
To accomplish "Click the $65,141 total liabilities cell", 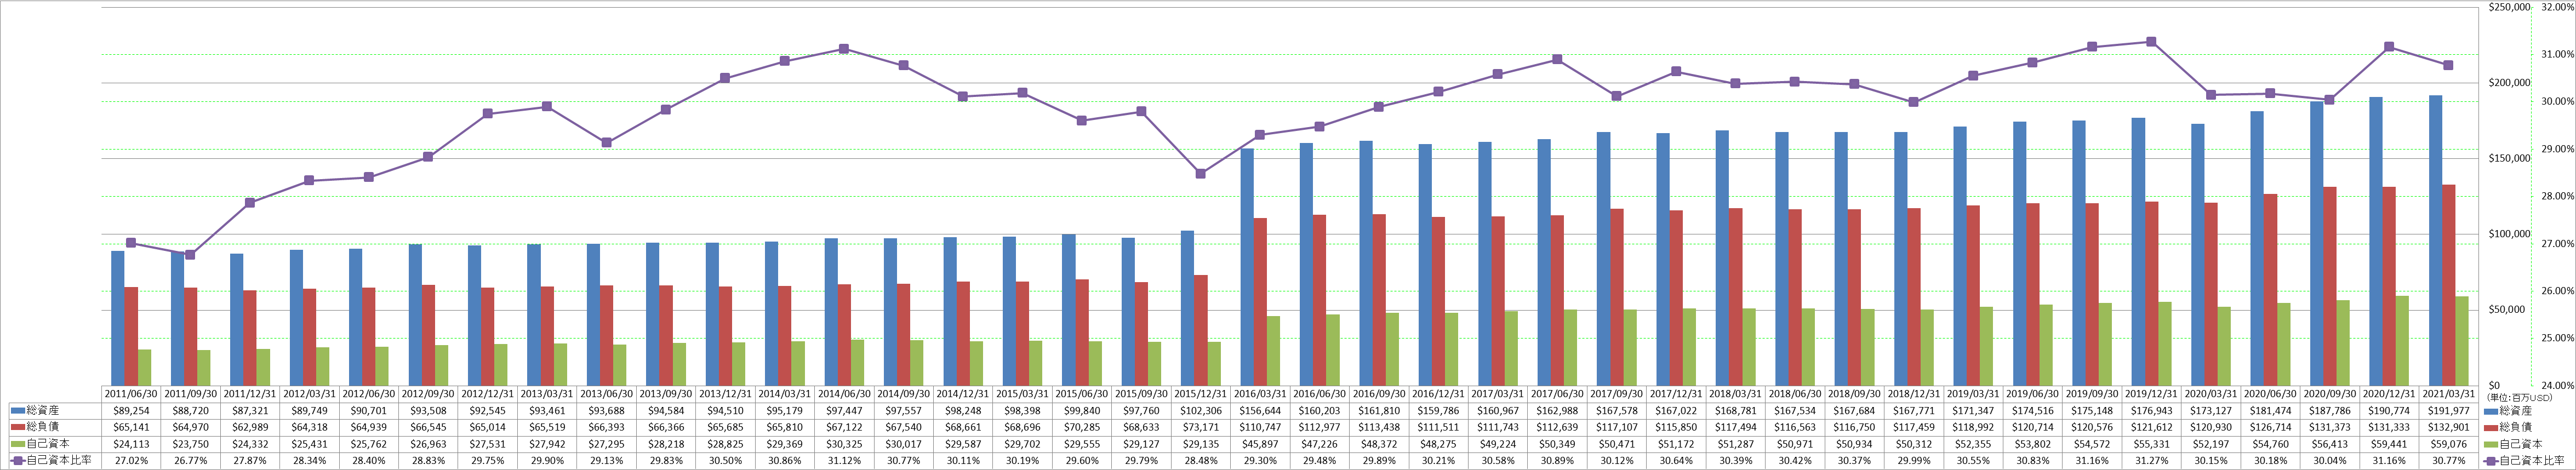I will pyautogui.click(x=131, y=427).
